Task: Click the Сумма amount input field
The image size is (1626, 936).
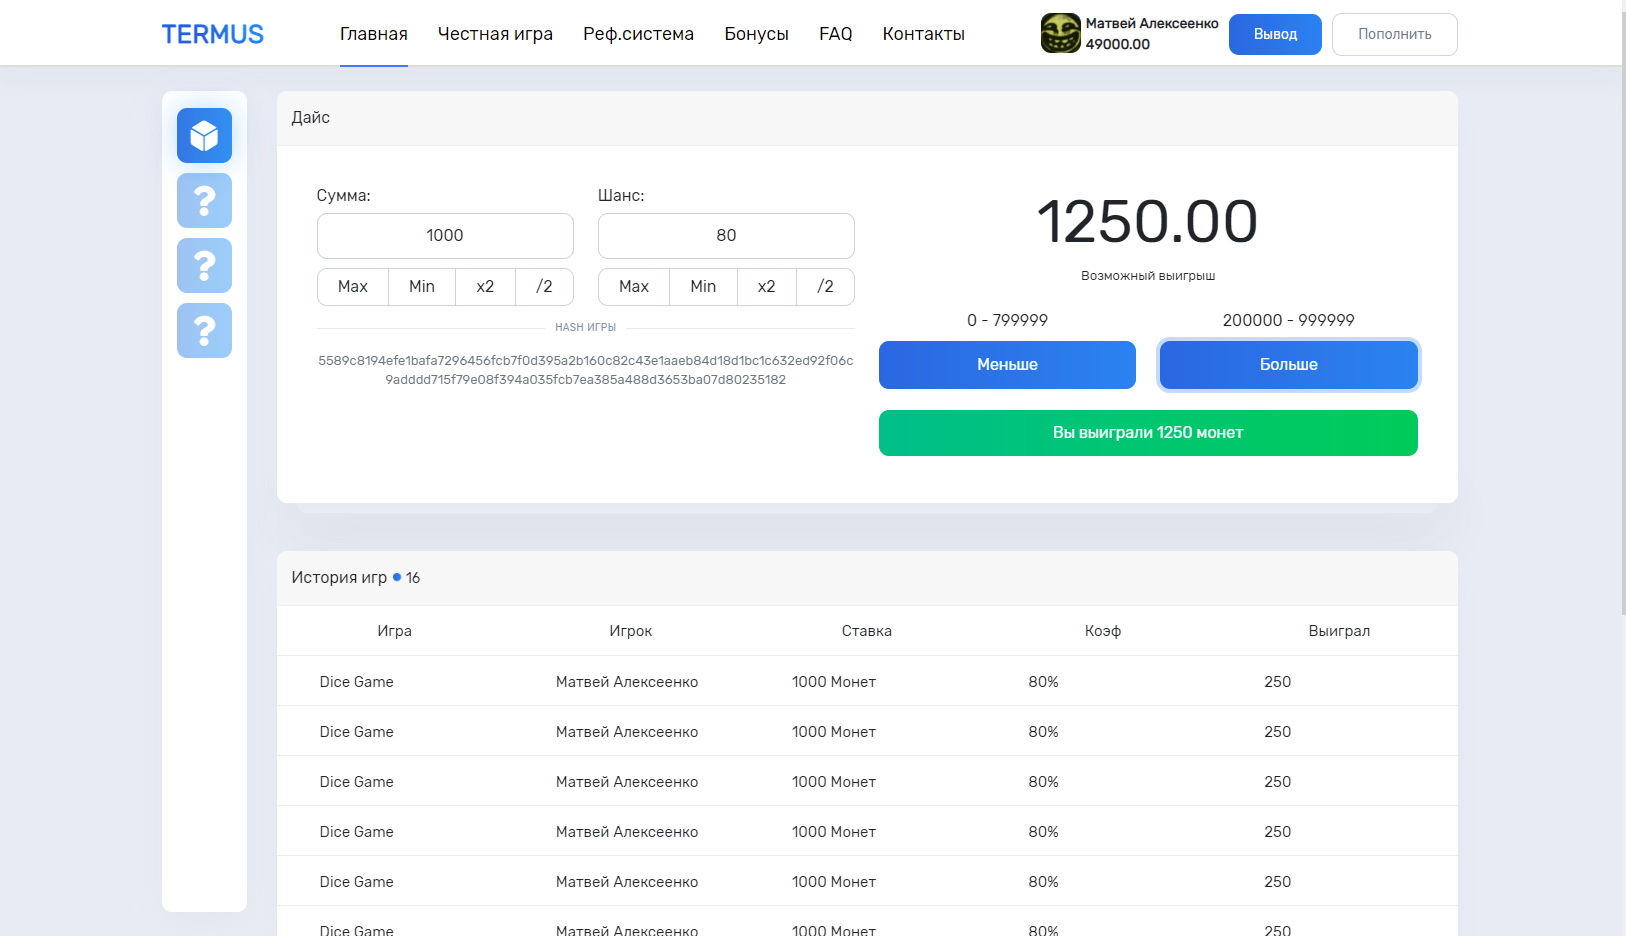Action: click(445, 236)
